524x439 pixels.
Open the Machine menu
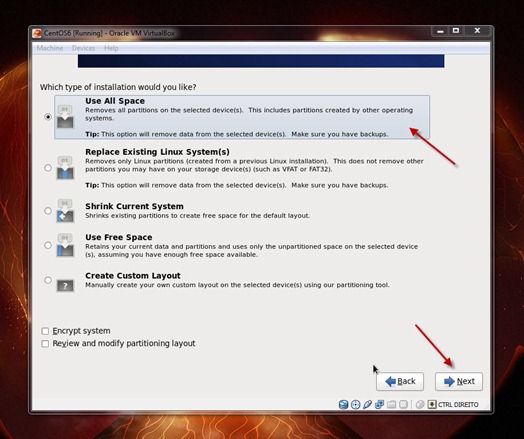[50, 48]
